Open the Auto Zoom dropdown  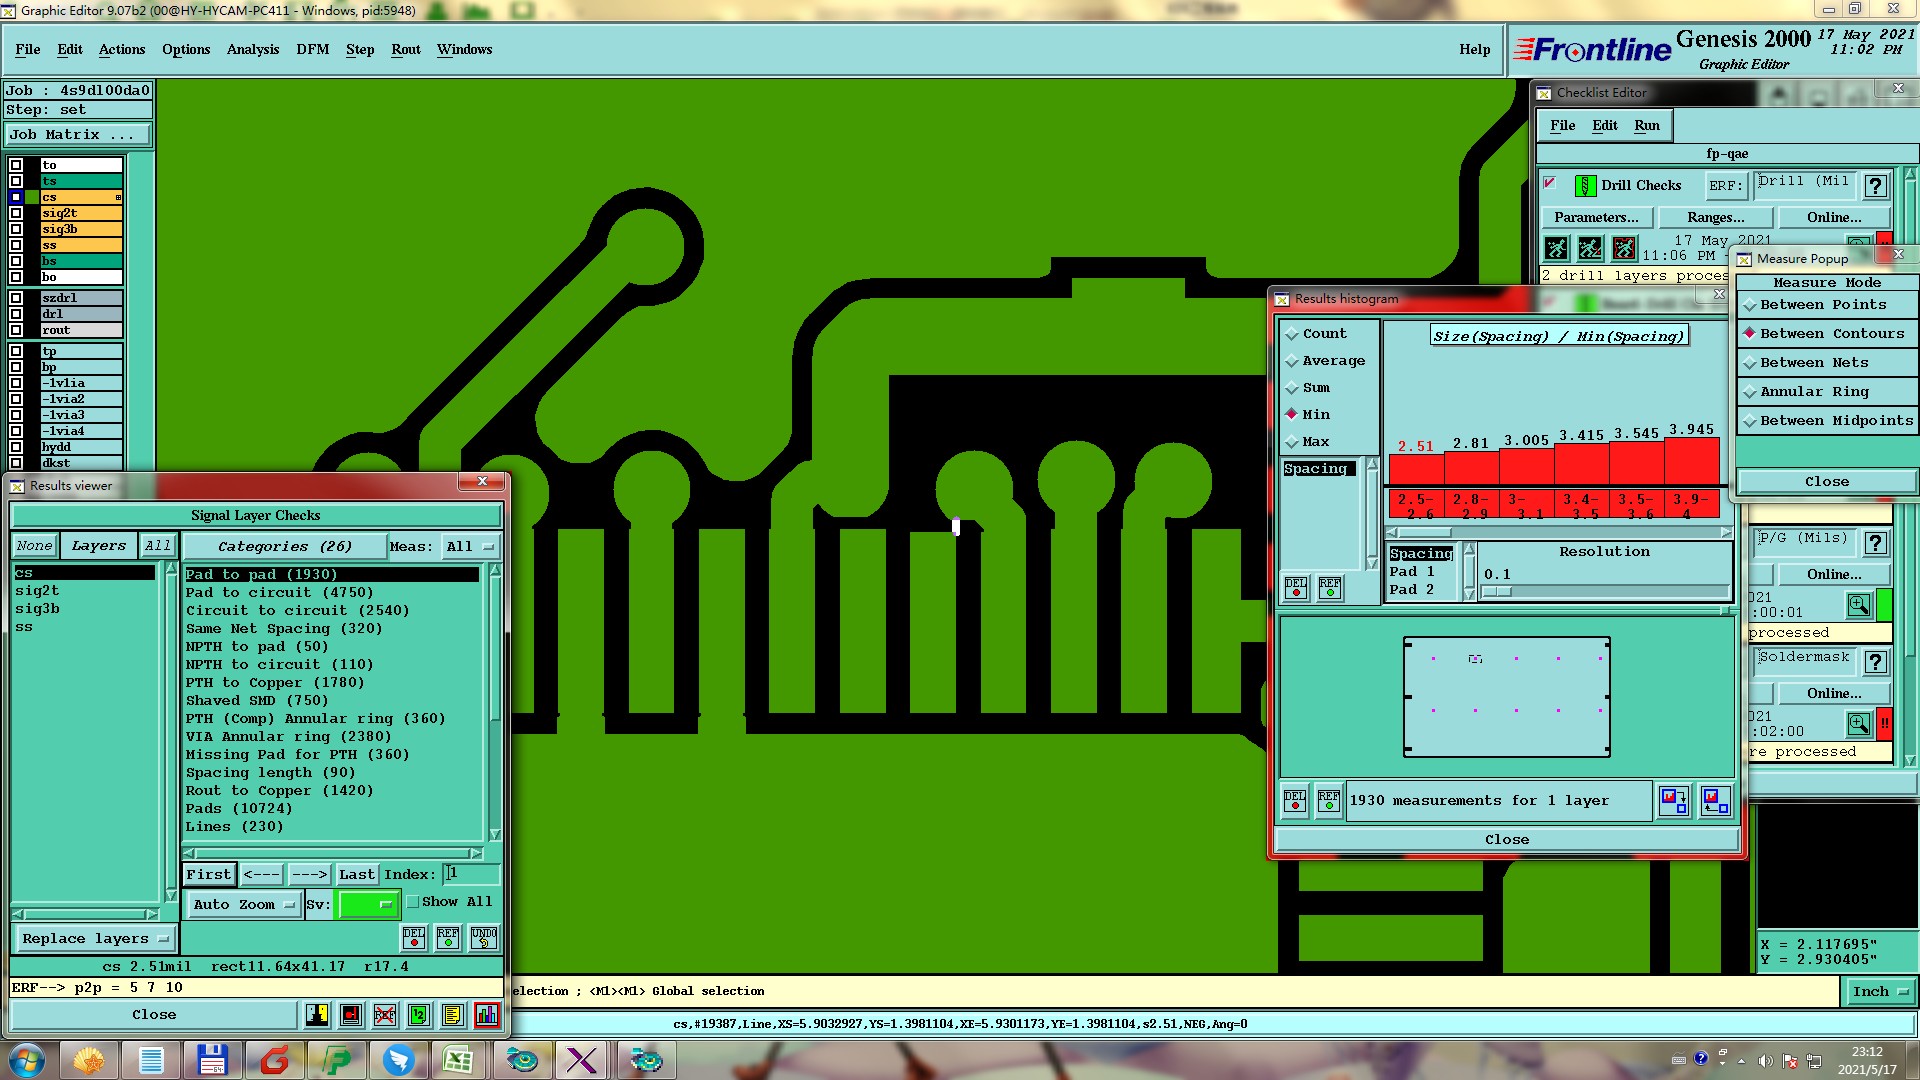pyautogui.click(x=244, y=905)
